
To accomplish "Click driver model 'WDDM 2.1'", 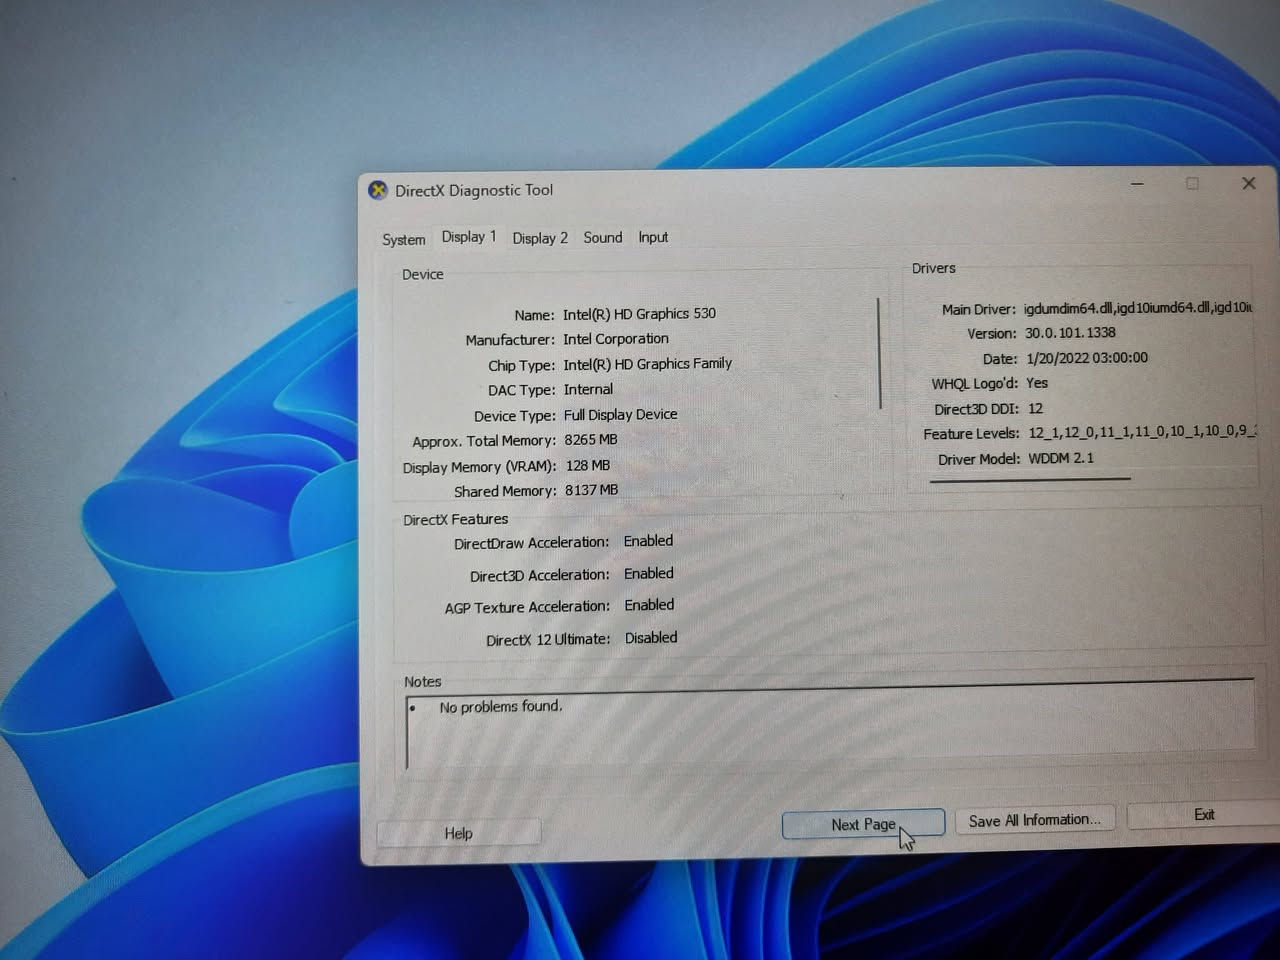I will (1061, 458).
